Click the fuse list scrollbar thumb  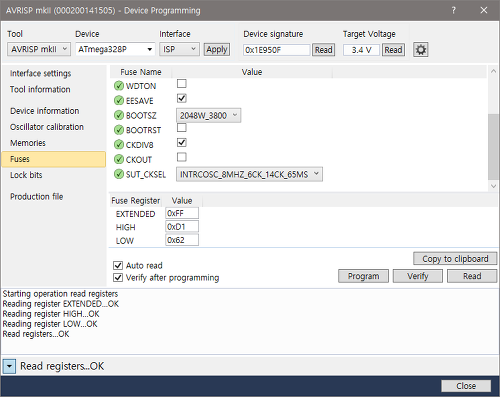click(x=493, y=147)
